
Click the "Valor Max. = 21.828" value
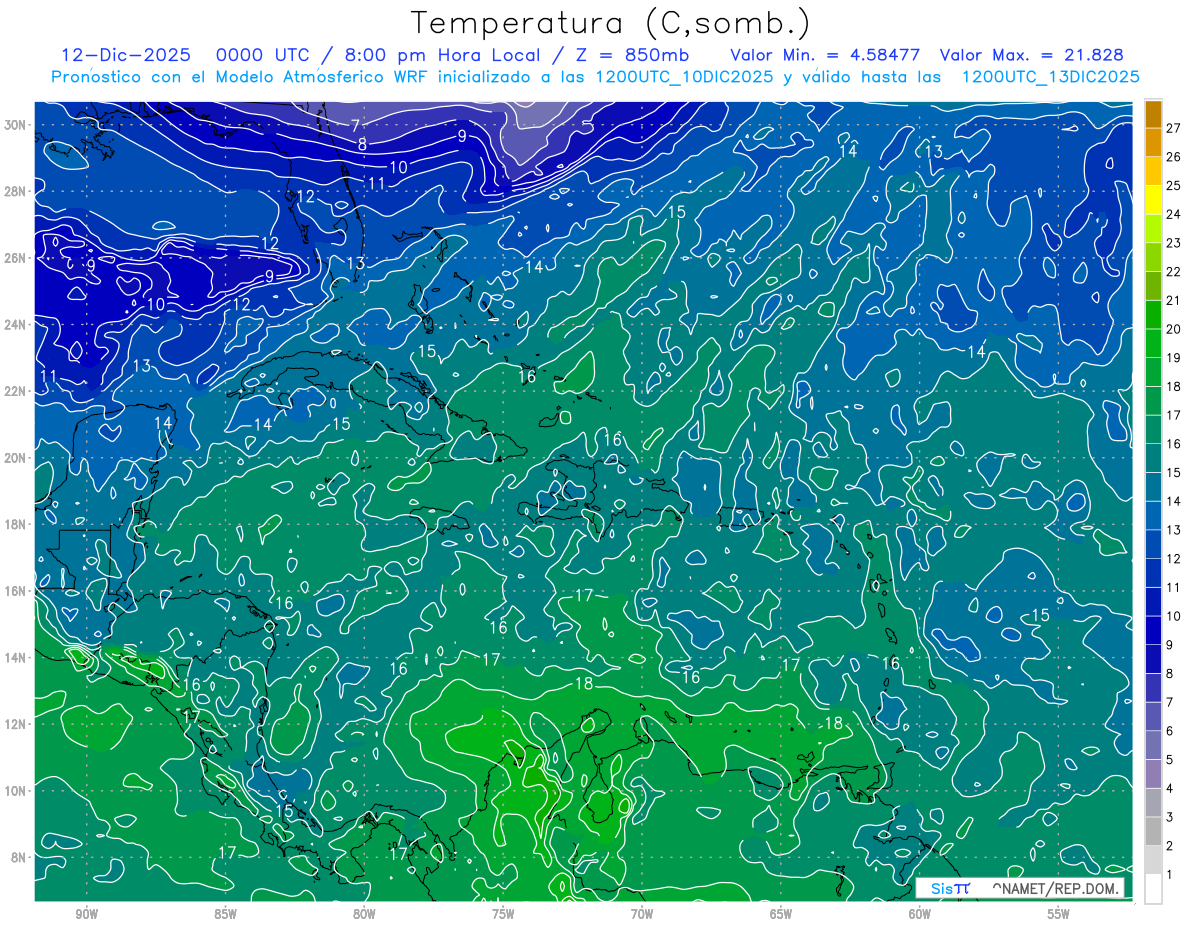[1031, 55]
